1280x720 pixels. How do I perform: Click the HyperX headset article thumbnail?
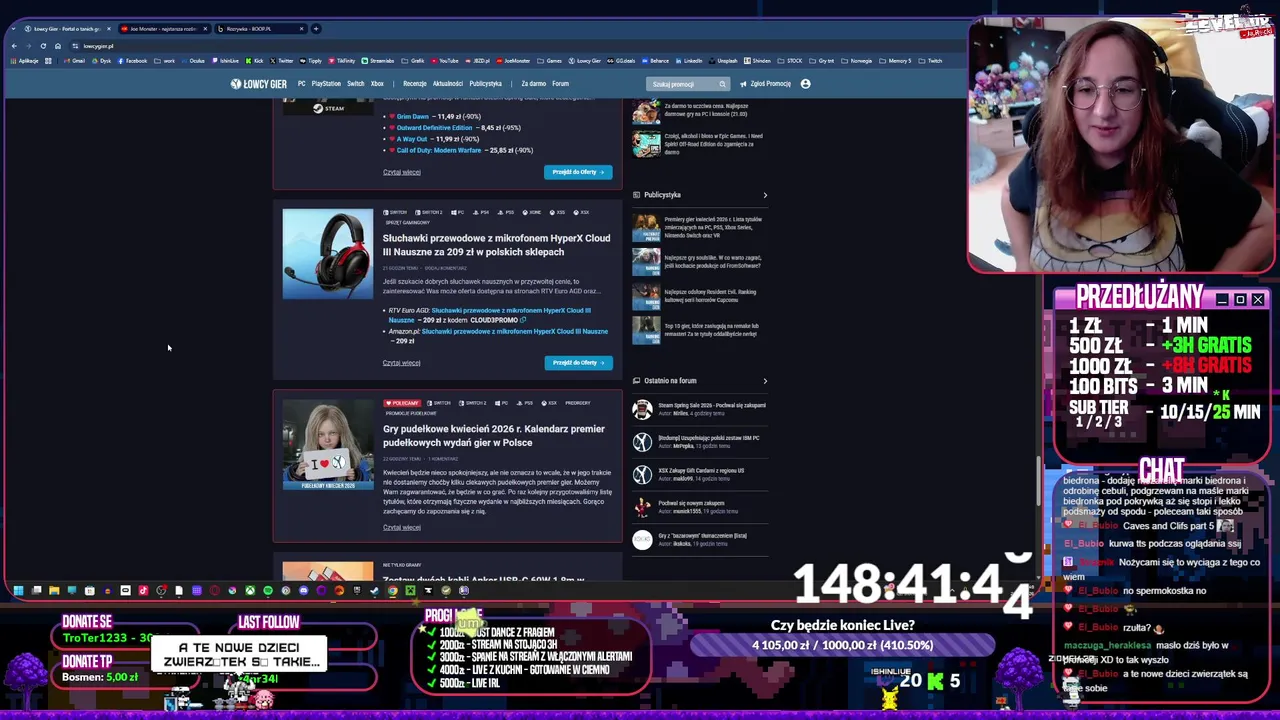[x=328, y=254]
